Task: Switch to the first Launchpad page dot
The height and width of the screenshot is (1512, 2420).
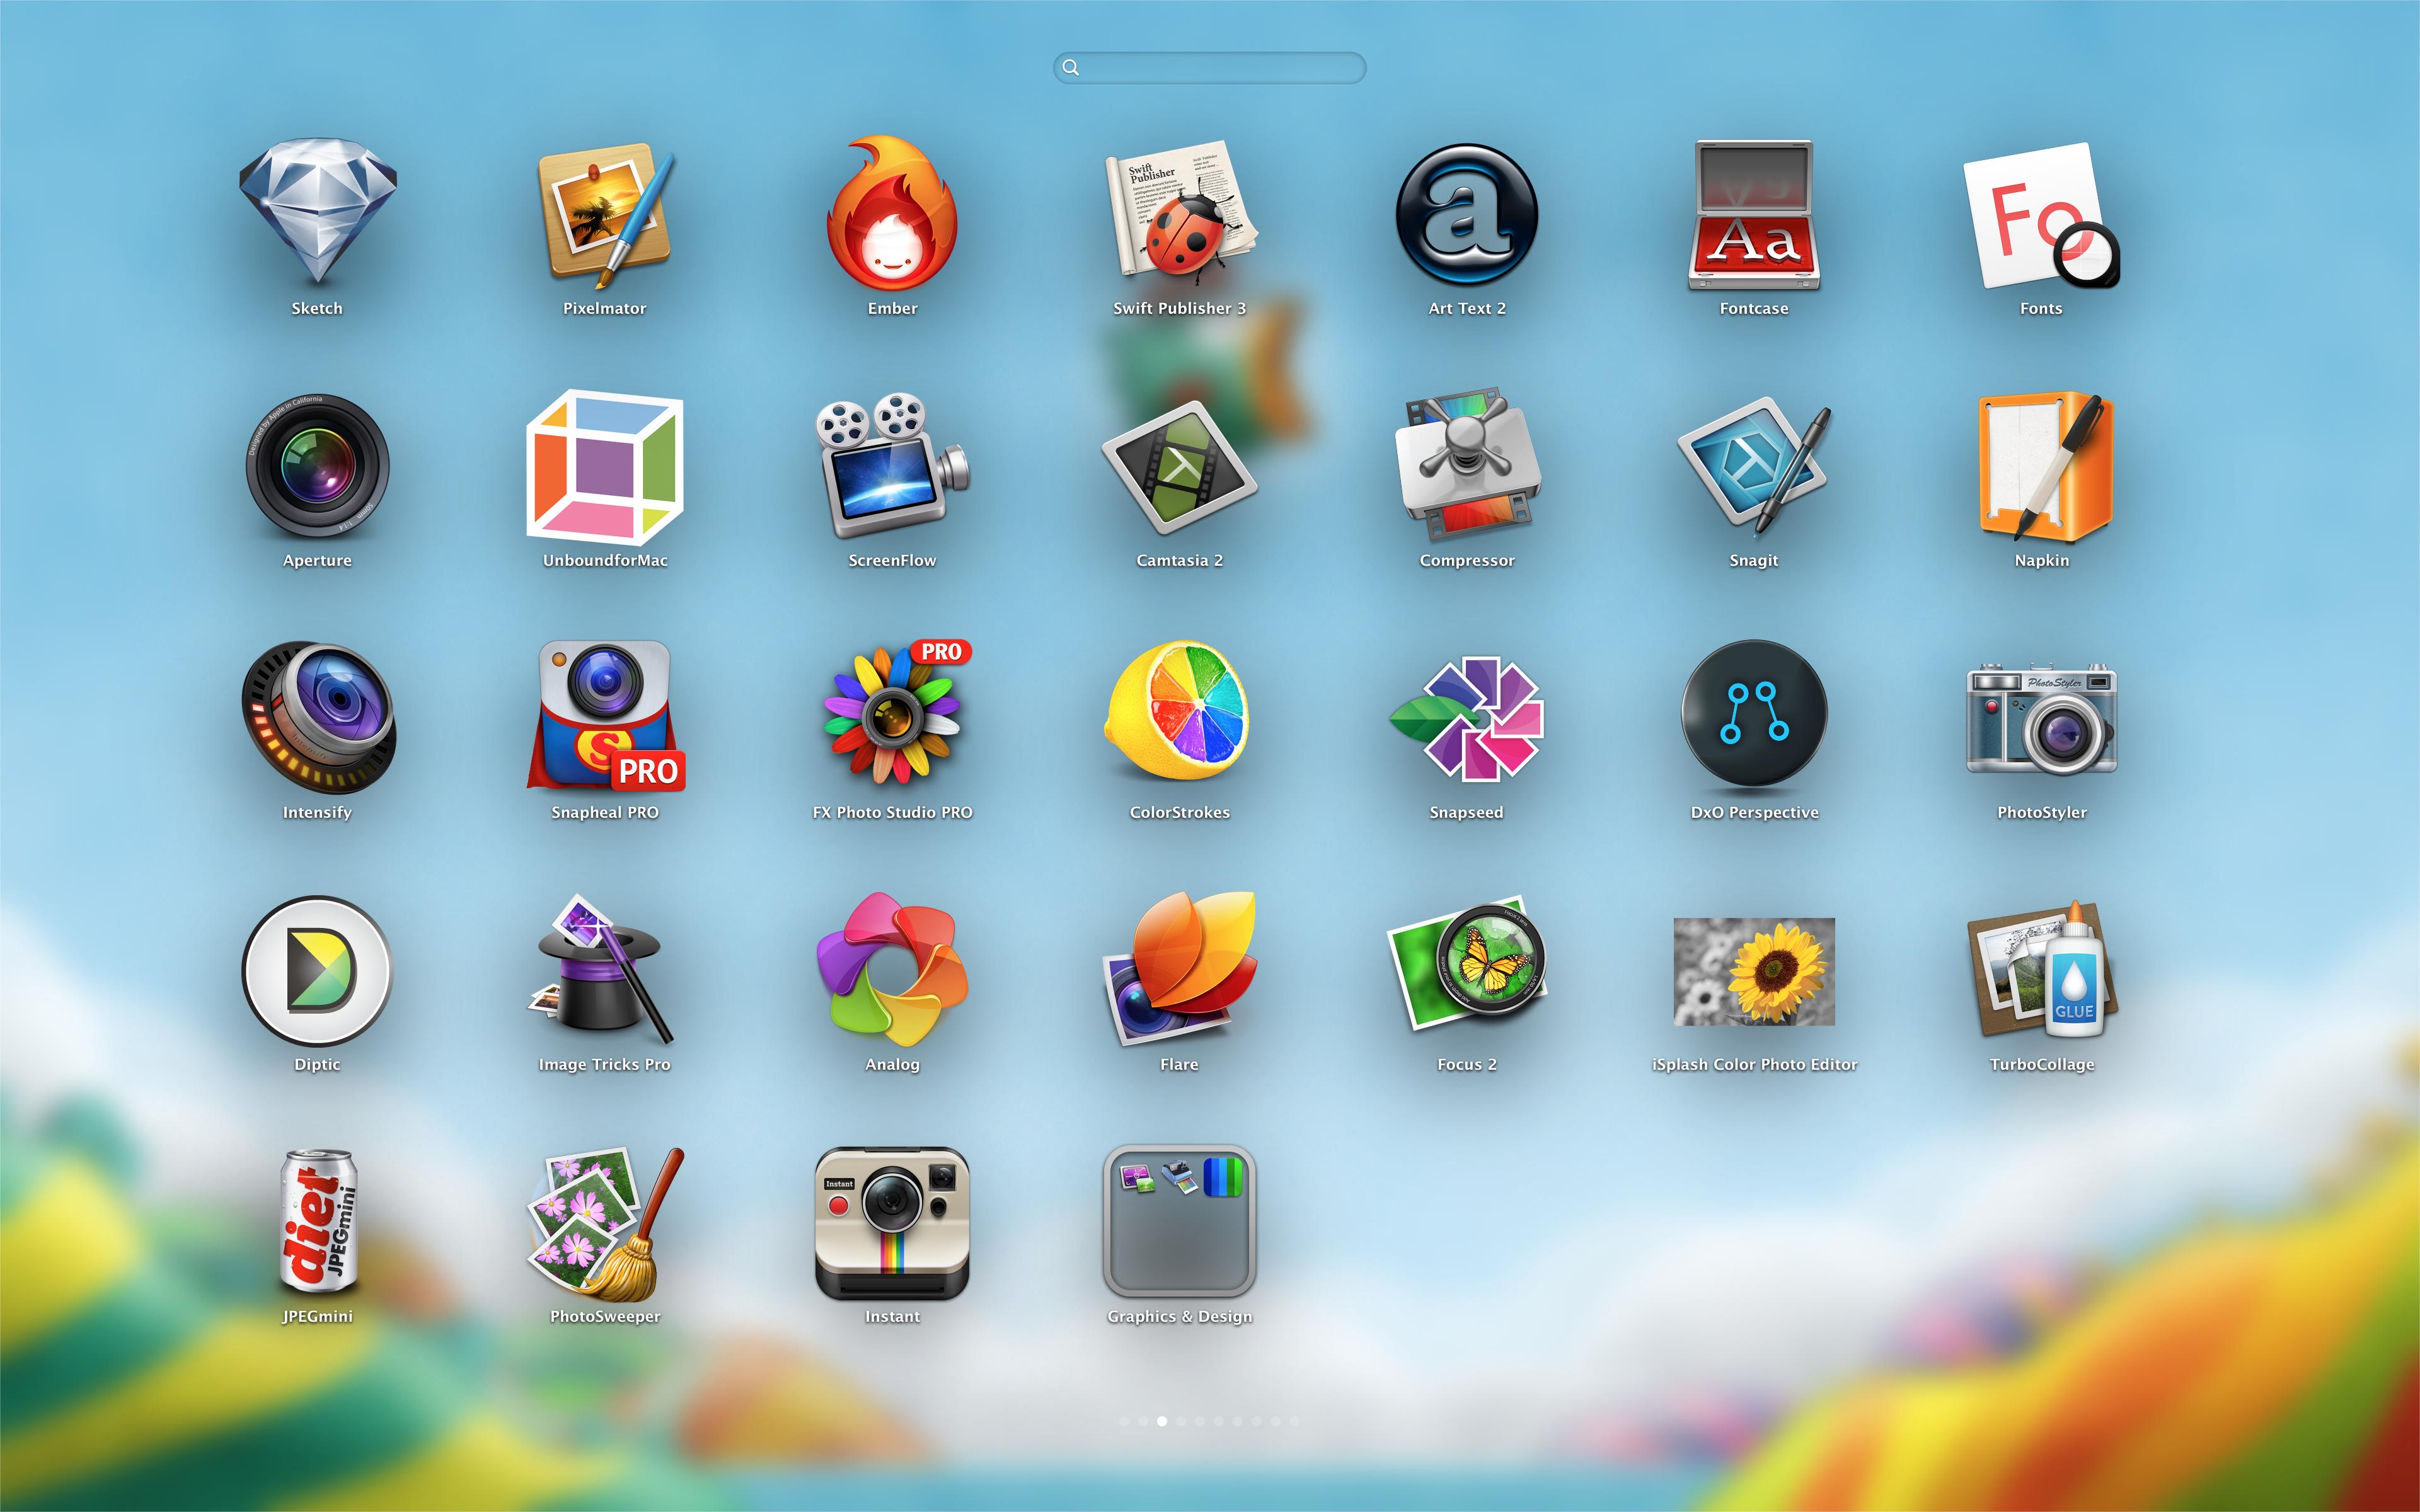Action: click(1124, 1421)
